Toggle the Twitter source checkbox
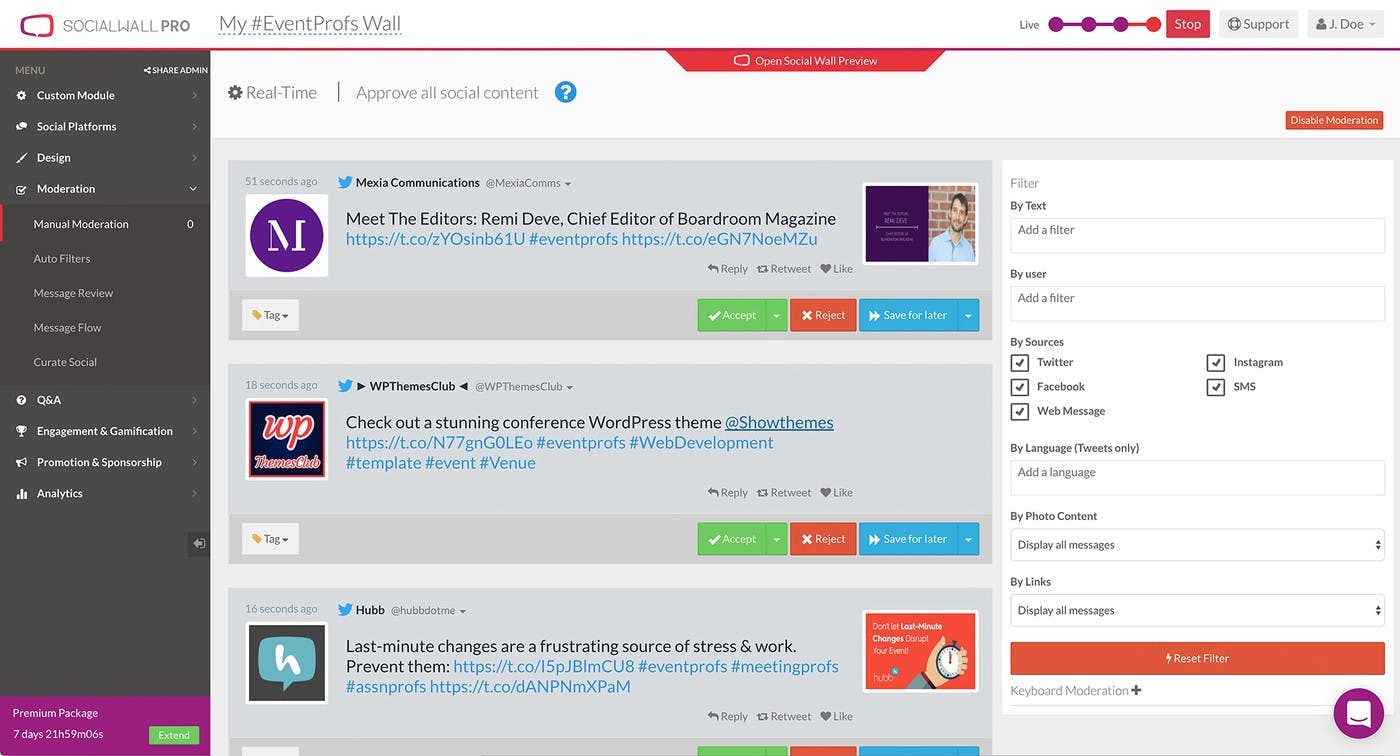The width and height of the screenshot is (1400, 756). (x=1019, y=363)
